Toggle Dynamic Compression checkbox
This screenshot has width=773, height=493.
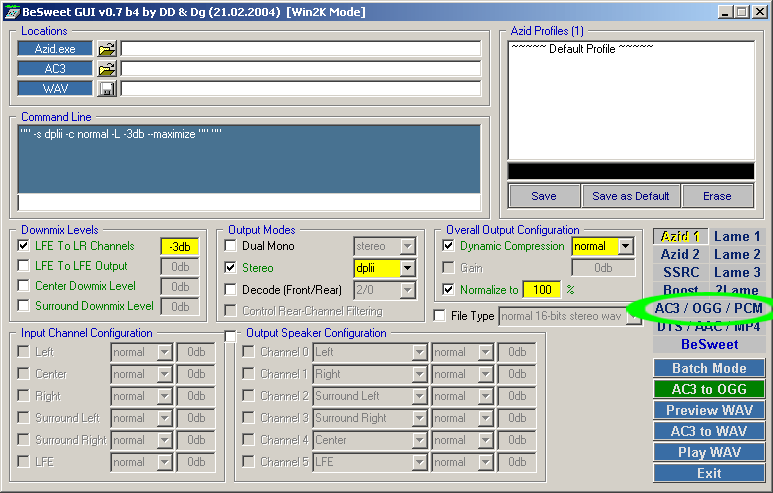point(448,246)
